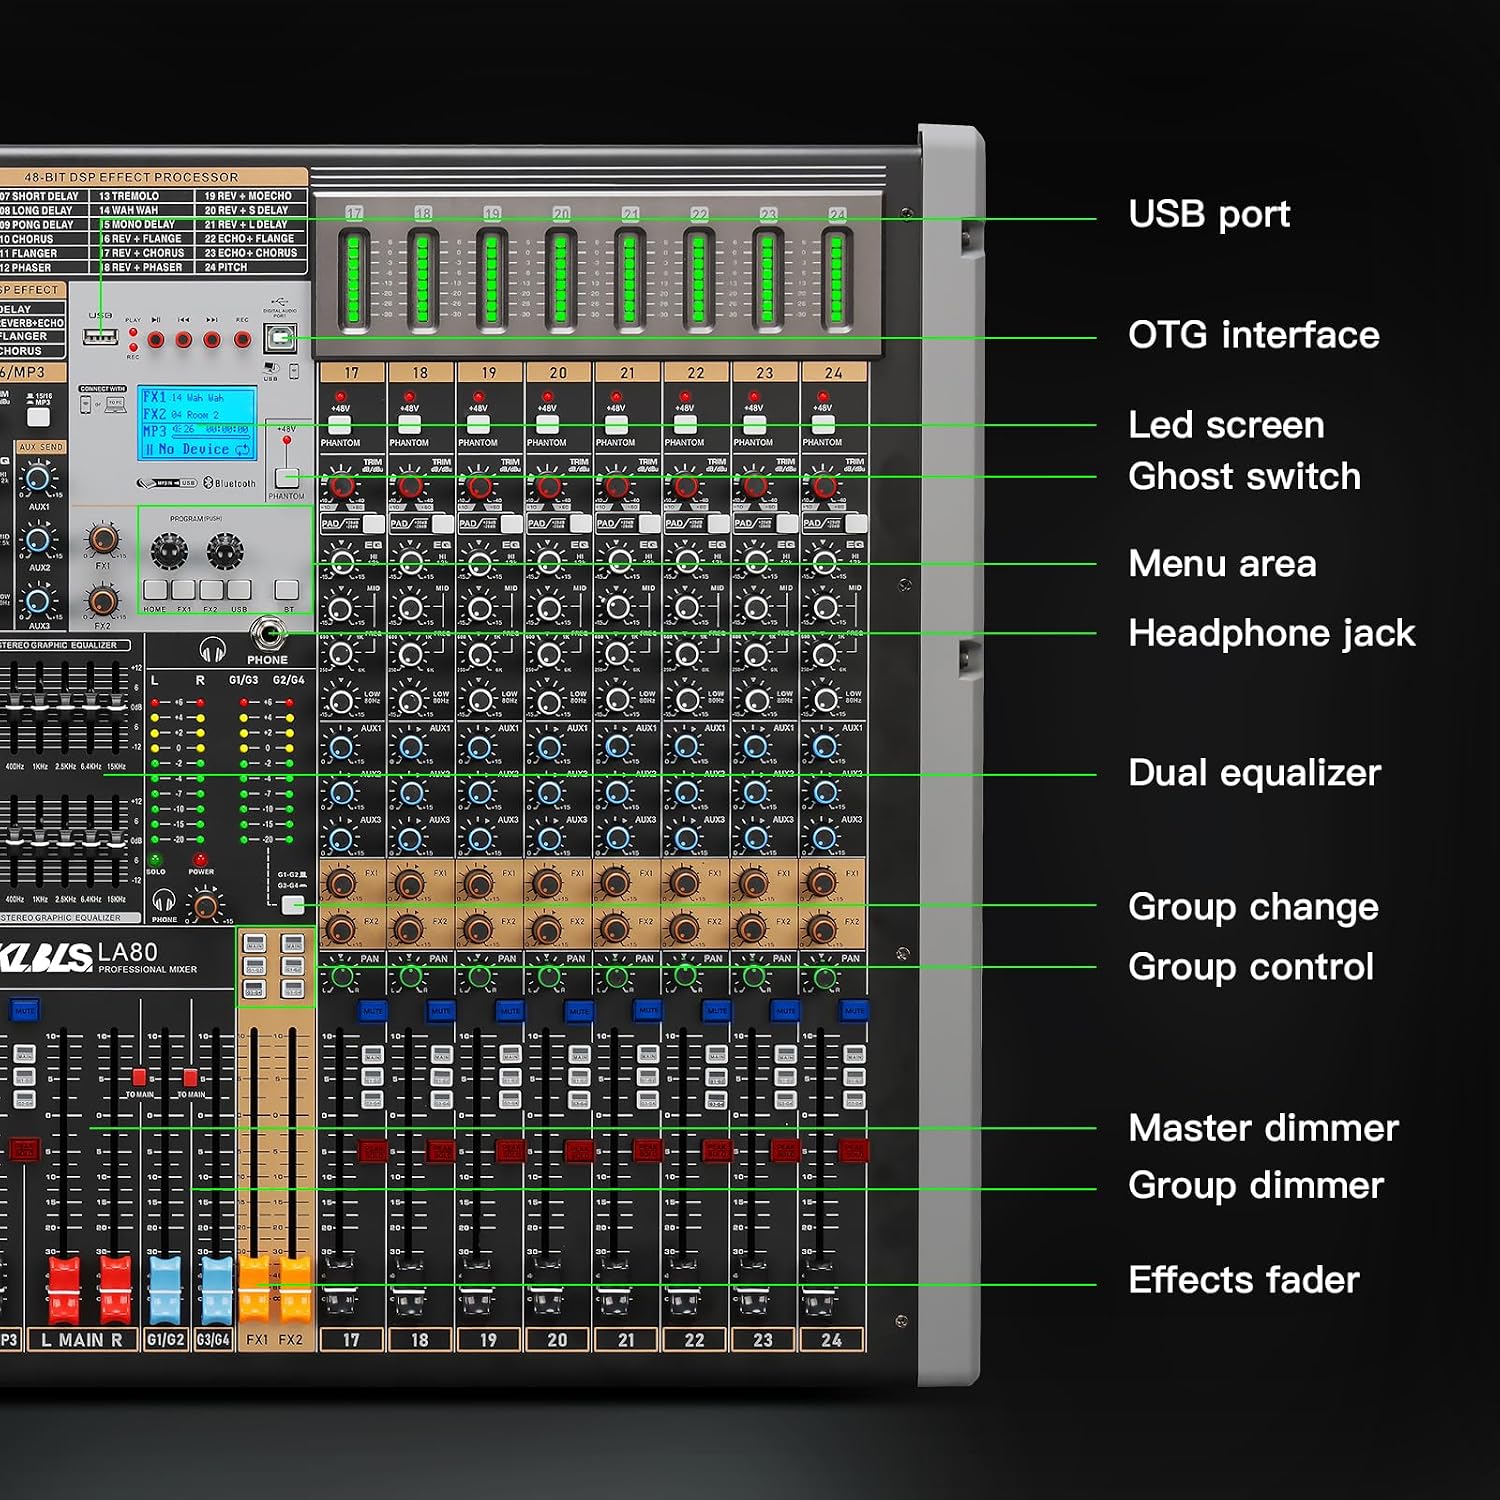
Task: Toggle the 15/16 MP3 source switch
Action: pos(38,417)
